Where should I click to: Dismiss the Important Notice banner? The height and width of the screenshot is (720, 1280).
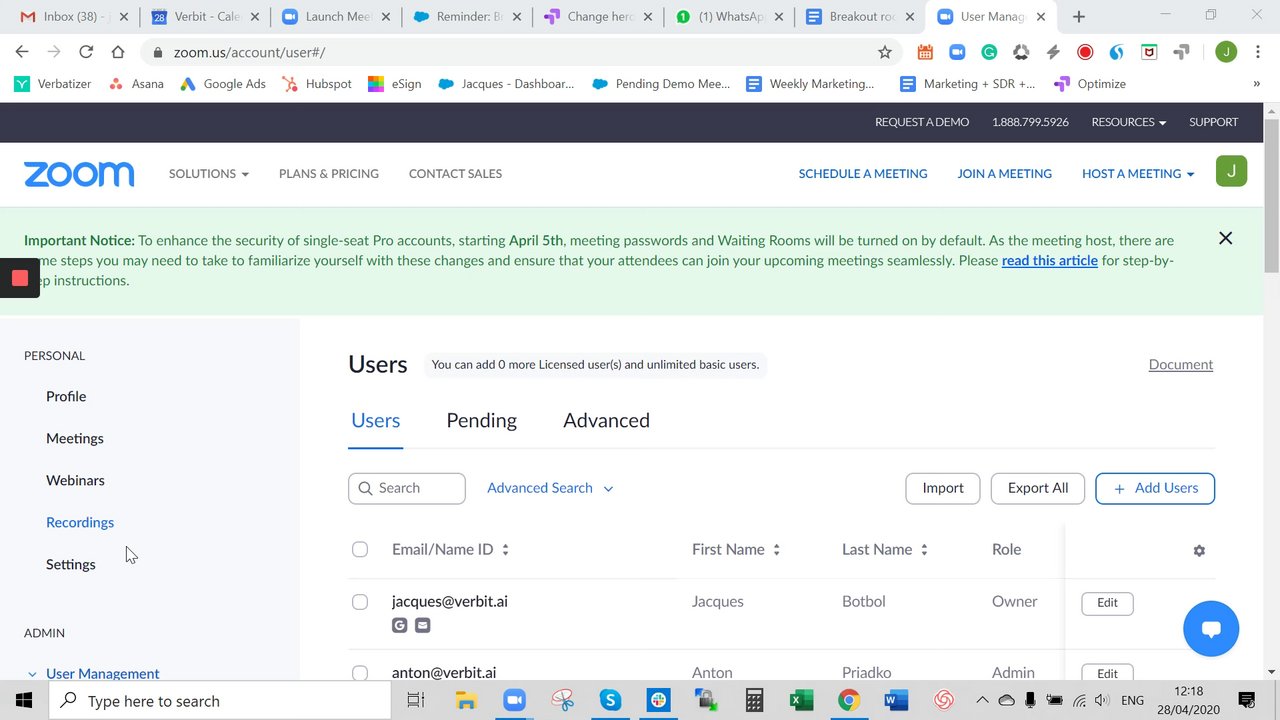point(1225,238)
